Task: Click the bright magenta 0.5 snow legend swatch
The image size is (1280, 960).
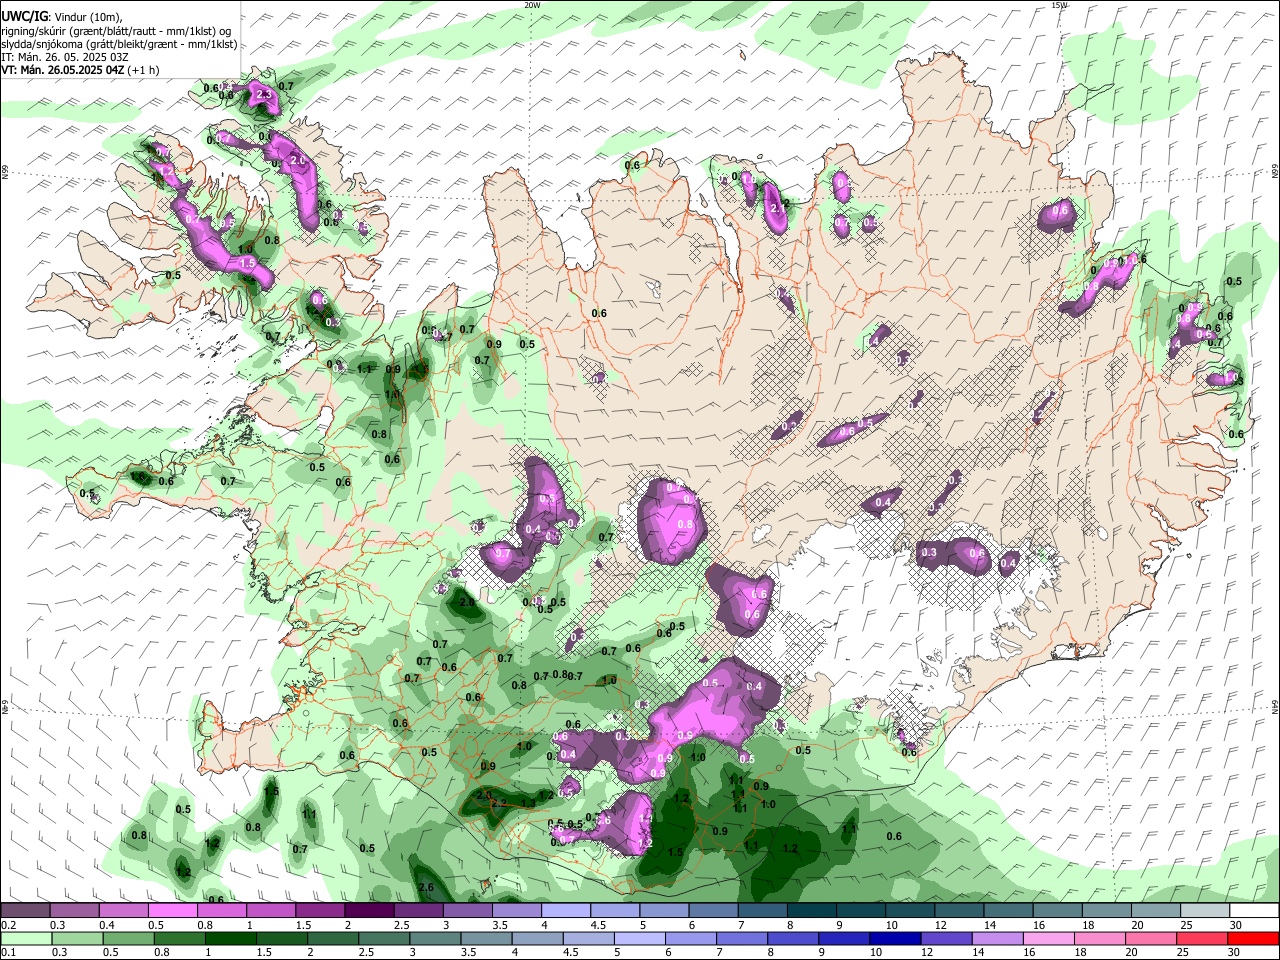Action: (172, 911)
